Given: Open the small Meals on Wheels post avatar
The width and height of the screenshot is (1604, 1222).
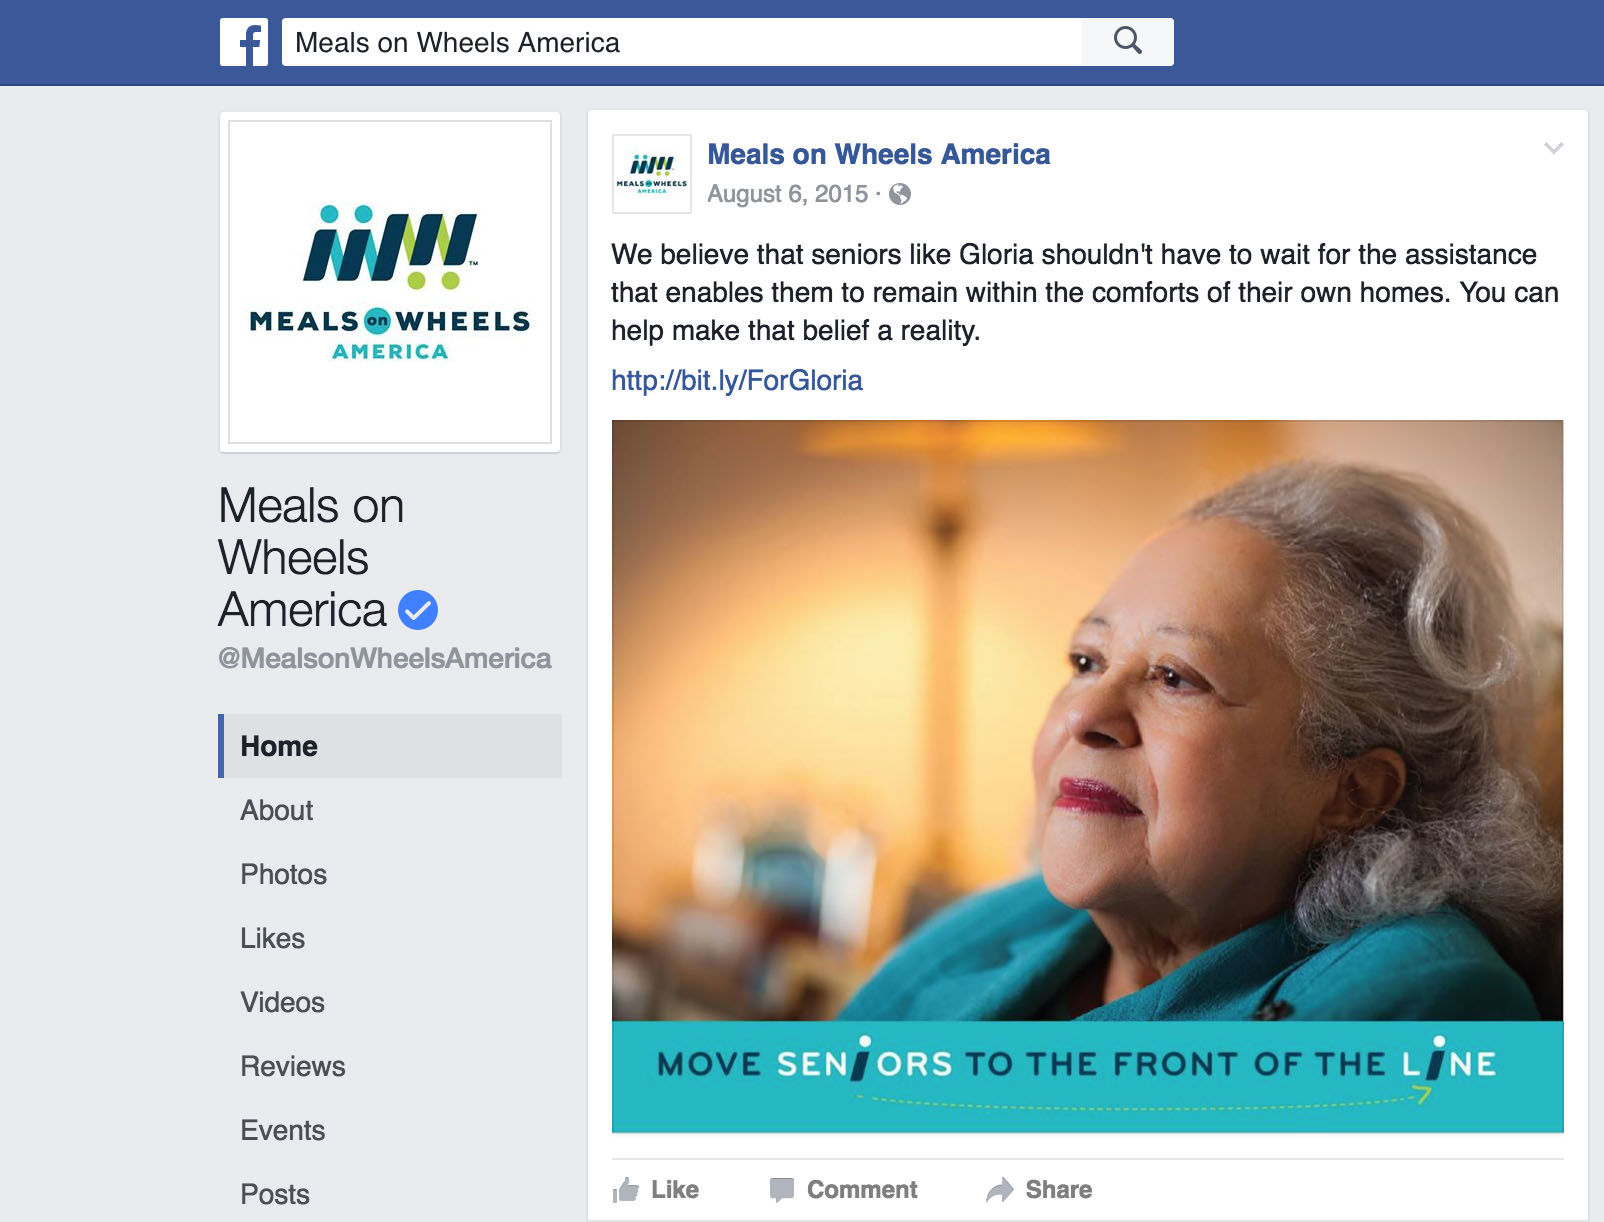Looking at the screenshot, I should (652, 174).
